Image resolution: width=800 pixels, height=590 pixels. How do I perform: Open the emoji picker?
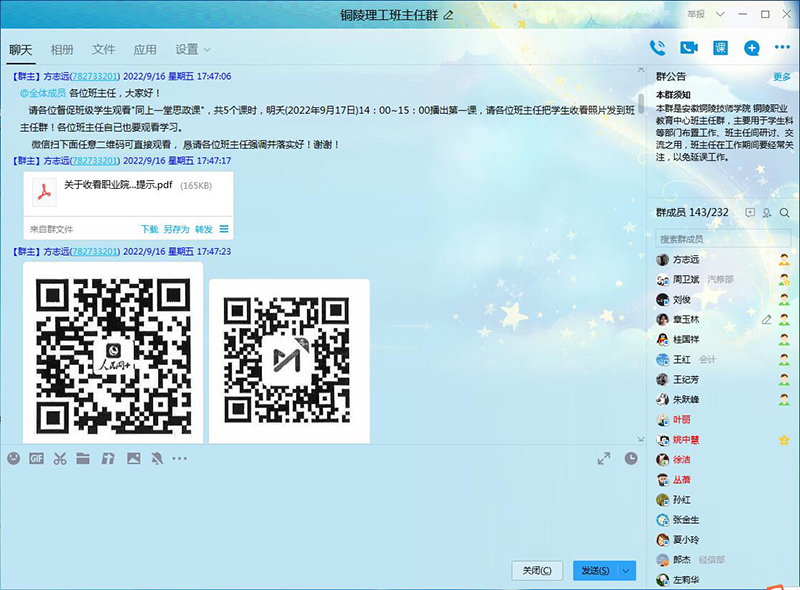[x=14, y=458]
